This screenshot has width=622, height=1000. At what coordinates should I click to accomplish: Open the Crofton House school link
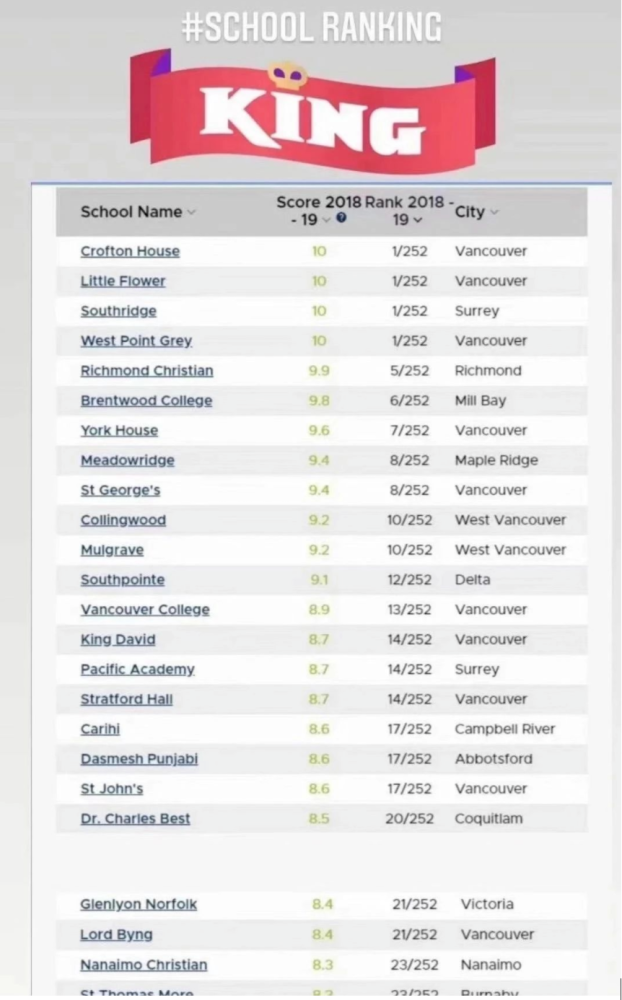[x=130, y=251]
